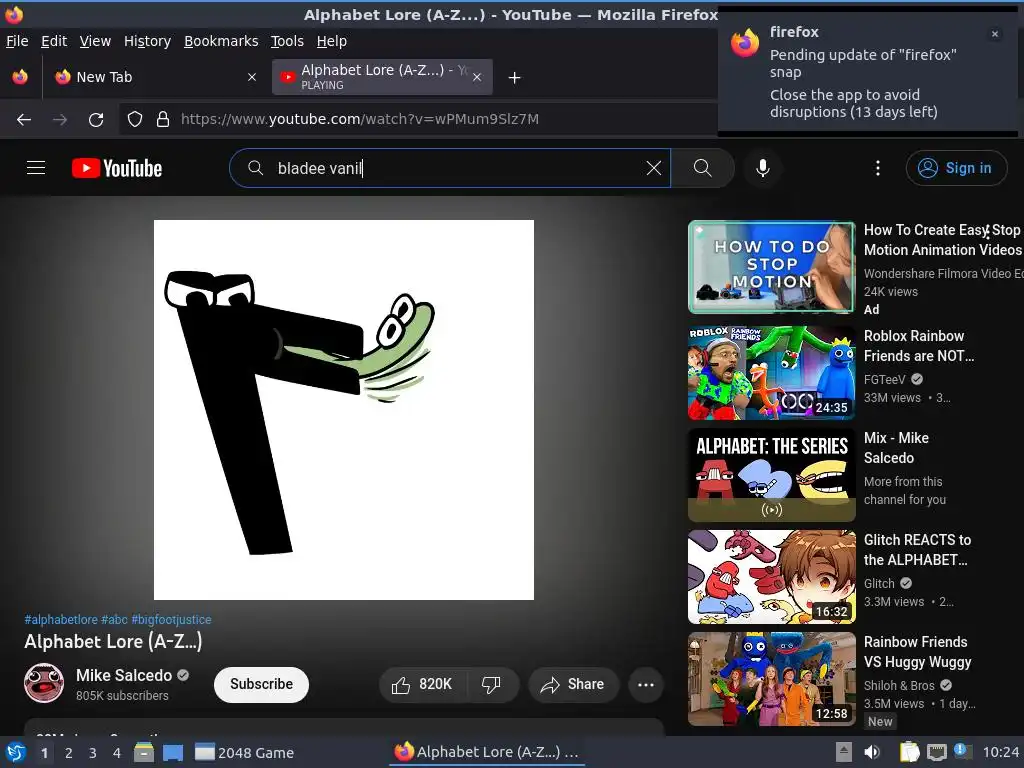
Task: Open 'Mix - Mike Salcedo' title
Action: (896, 448)
